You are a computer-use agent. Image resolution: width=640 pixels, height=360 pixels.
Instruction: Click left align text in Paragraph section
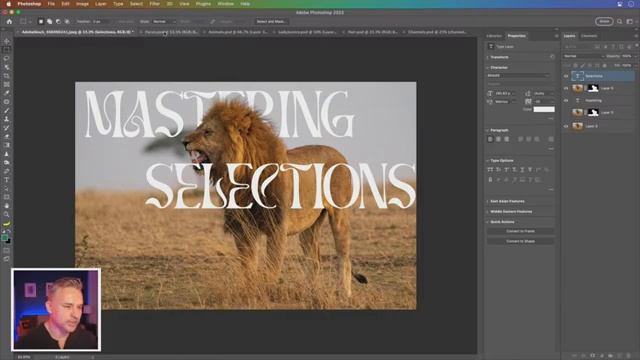tap(490, 139)
